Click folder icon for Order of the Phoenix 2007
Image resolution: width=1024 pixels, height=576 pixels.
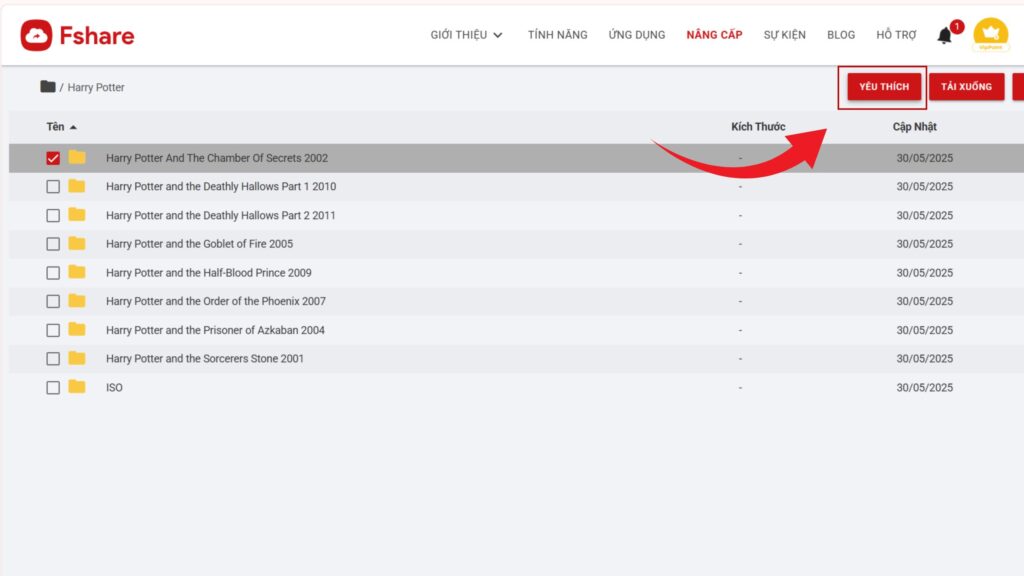[x=77, y=301]
